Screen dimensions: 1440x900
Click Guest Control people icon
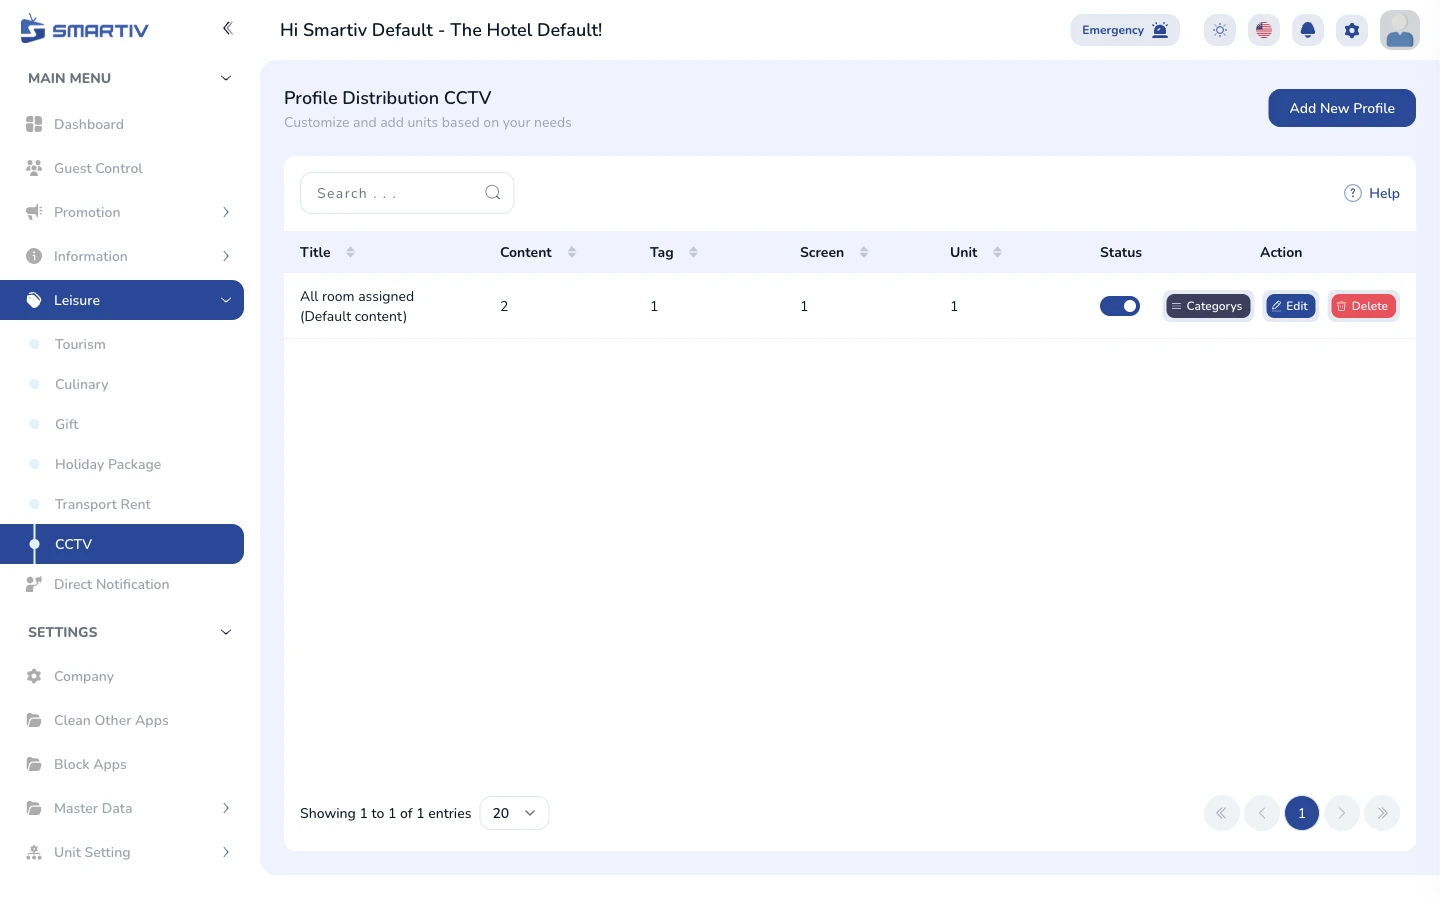click(34, 168)
